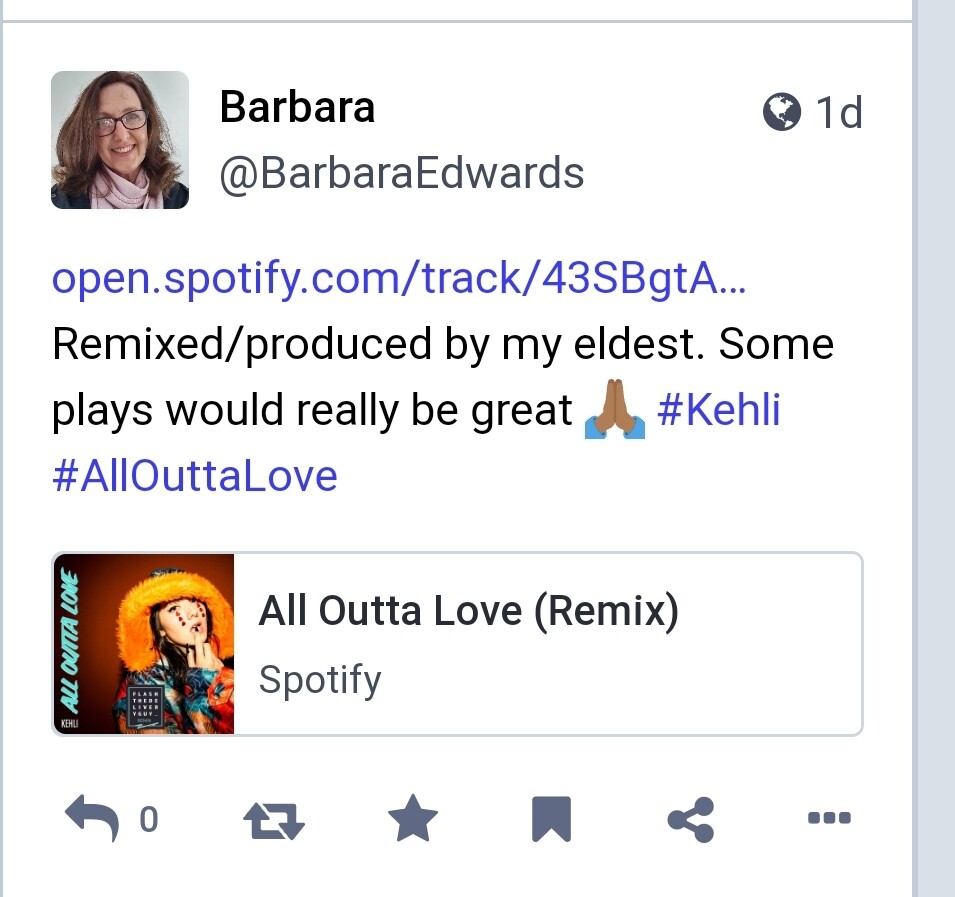Open Barbara's profile avatar
Viewport: 955px width, 897px height.
point(120,140)
